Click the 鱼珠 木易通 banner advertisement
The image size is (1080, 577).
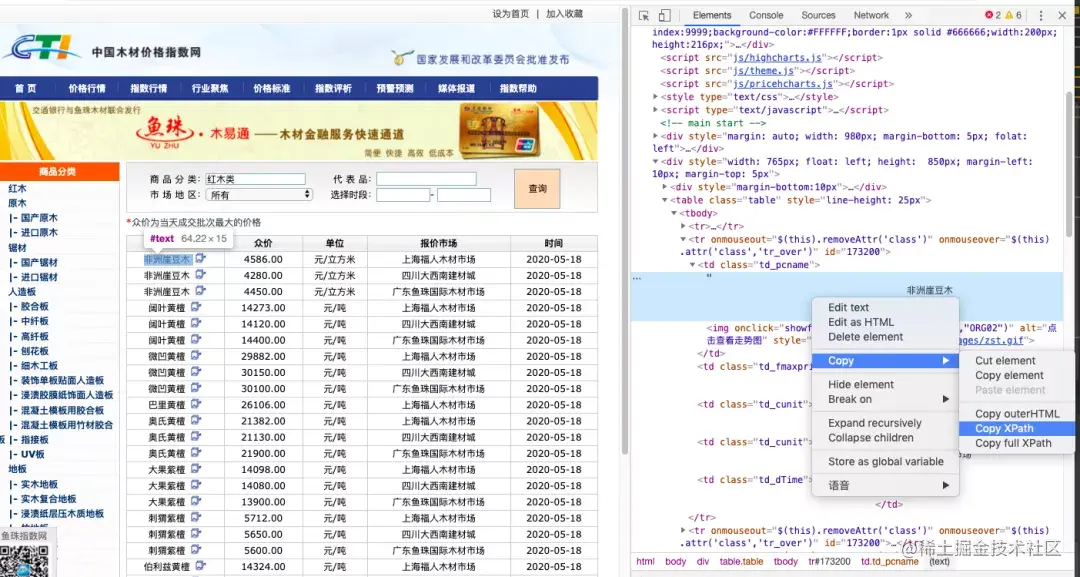pyautogui.click(x=299, y=131)
